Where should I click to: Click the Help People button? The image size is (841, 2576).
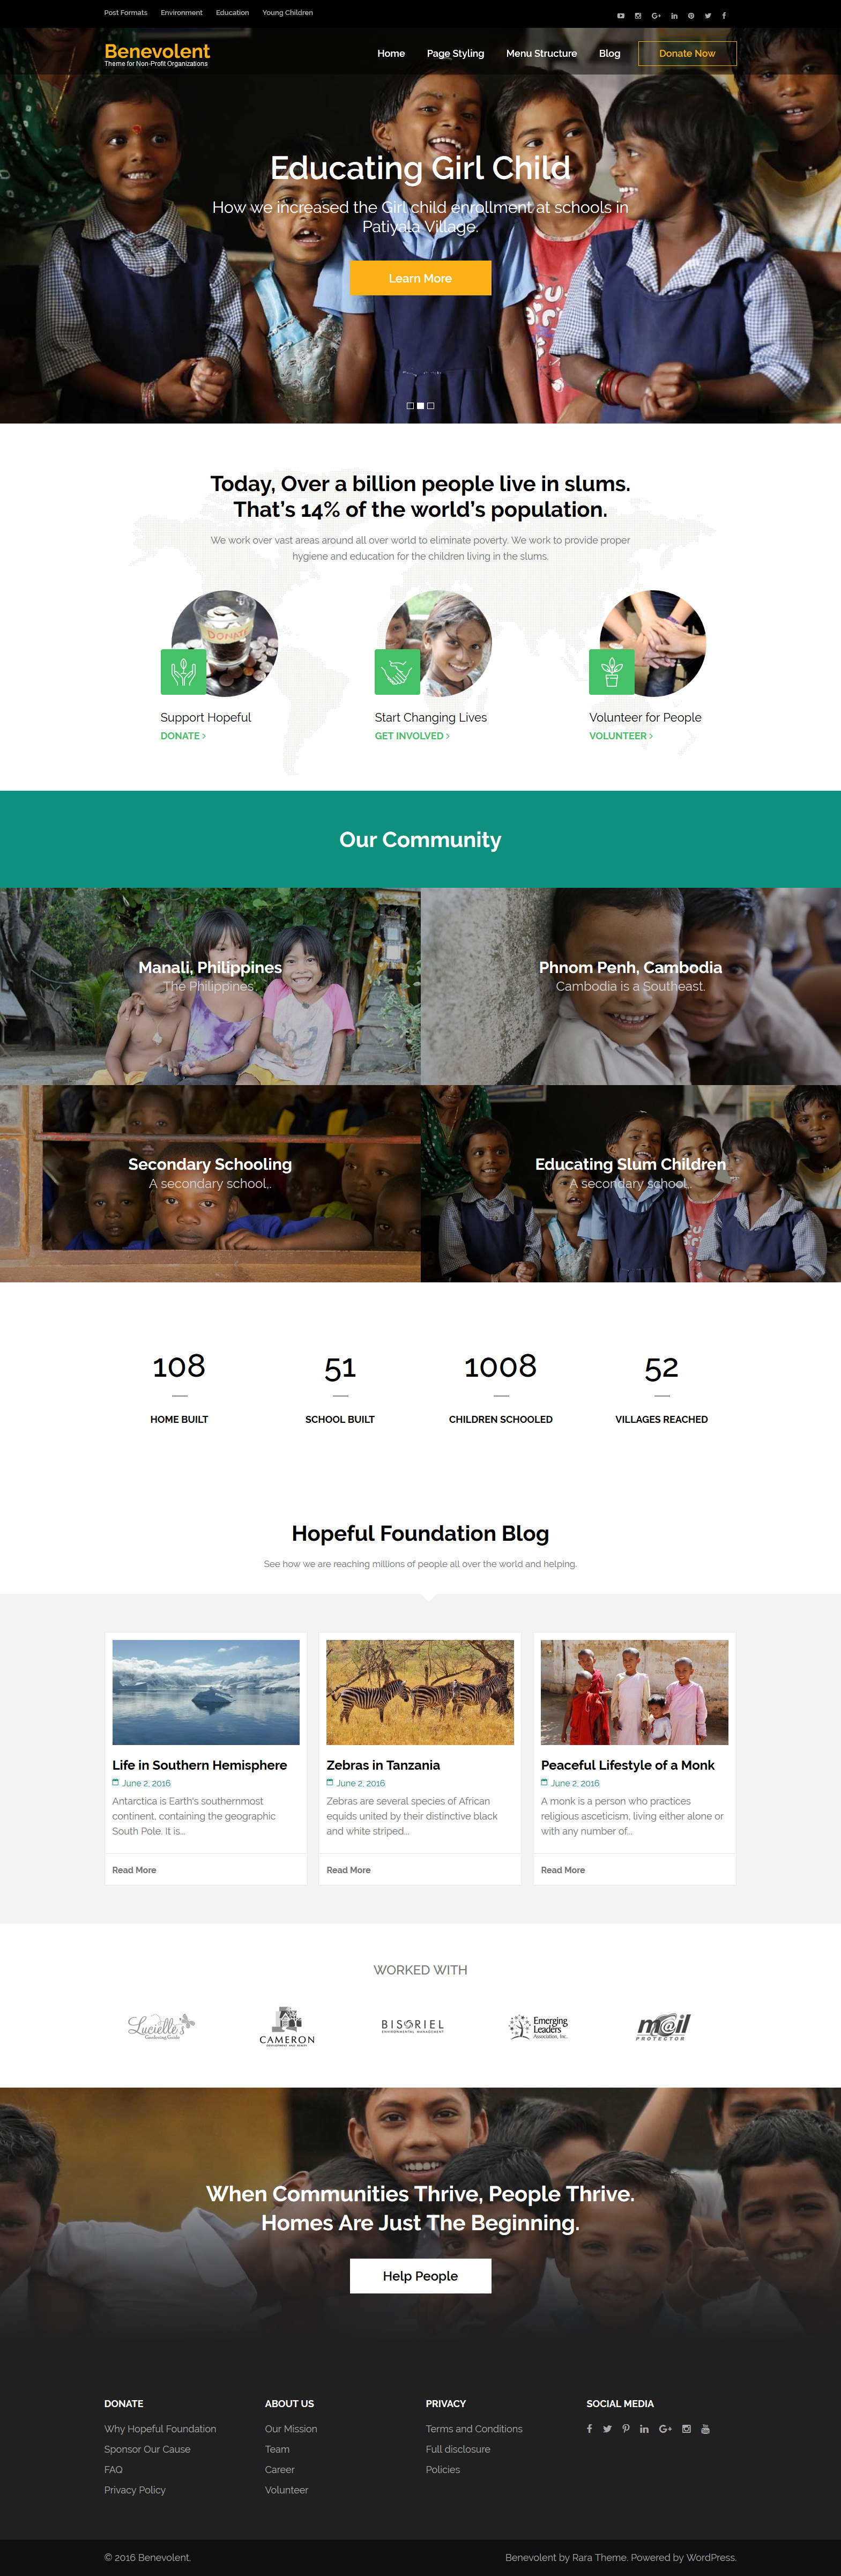(420, 2275)
